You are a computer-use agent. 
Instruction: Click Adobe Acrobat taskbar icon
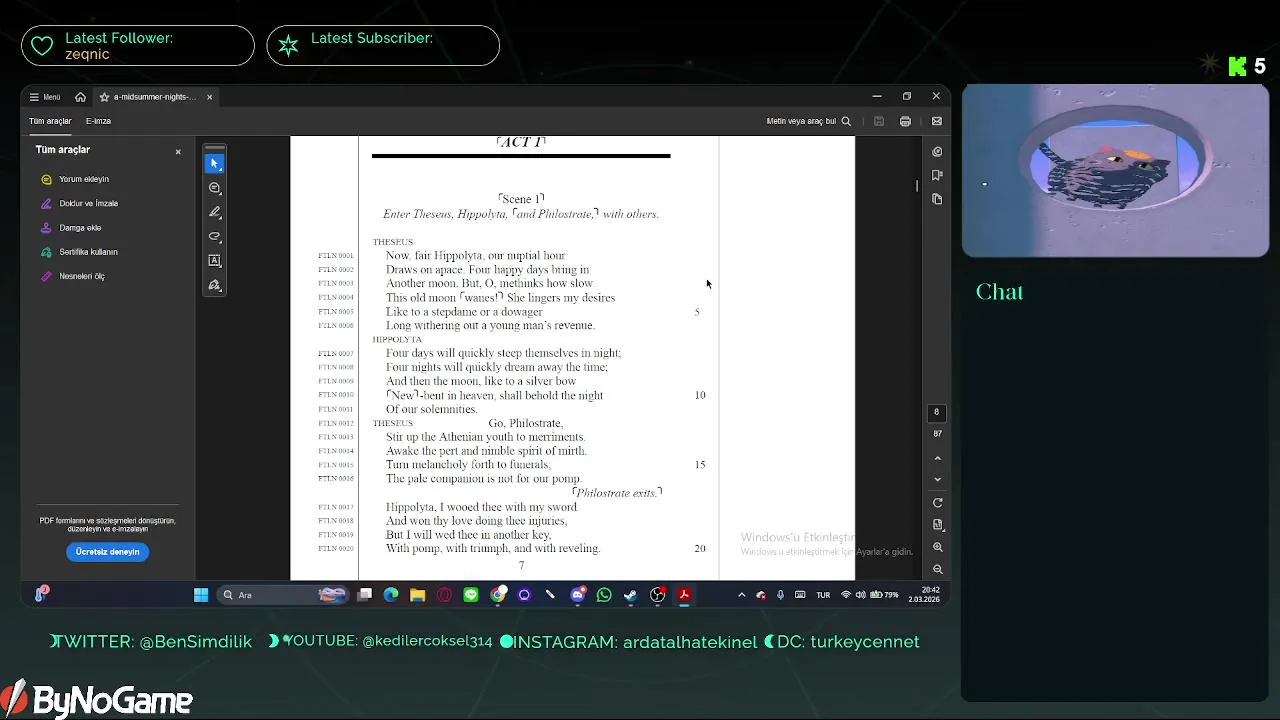684,595
